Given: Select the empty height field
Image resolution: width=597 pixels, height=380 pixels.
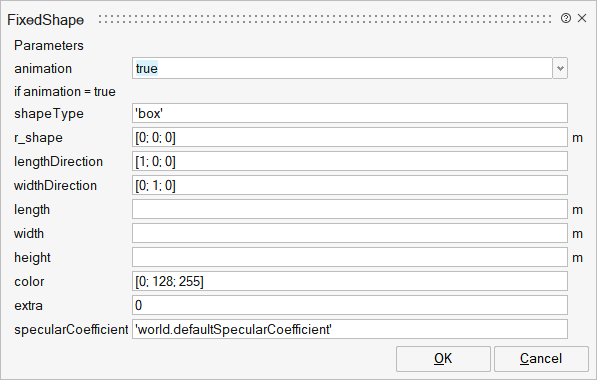Looking at the screenshot, I should click(x=350, y=257).
